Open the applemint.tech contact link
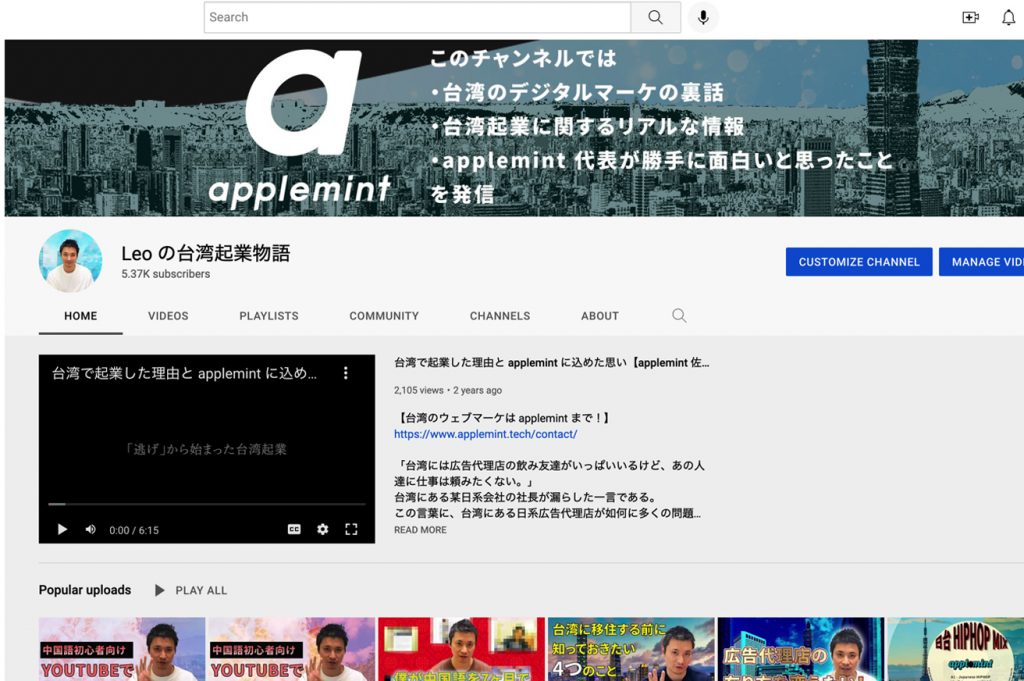Screen dimensions: 1024x681 [x=485, y=434]
